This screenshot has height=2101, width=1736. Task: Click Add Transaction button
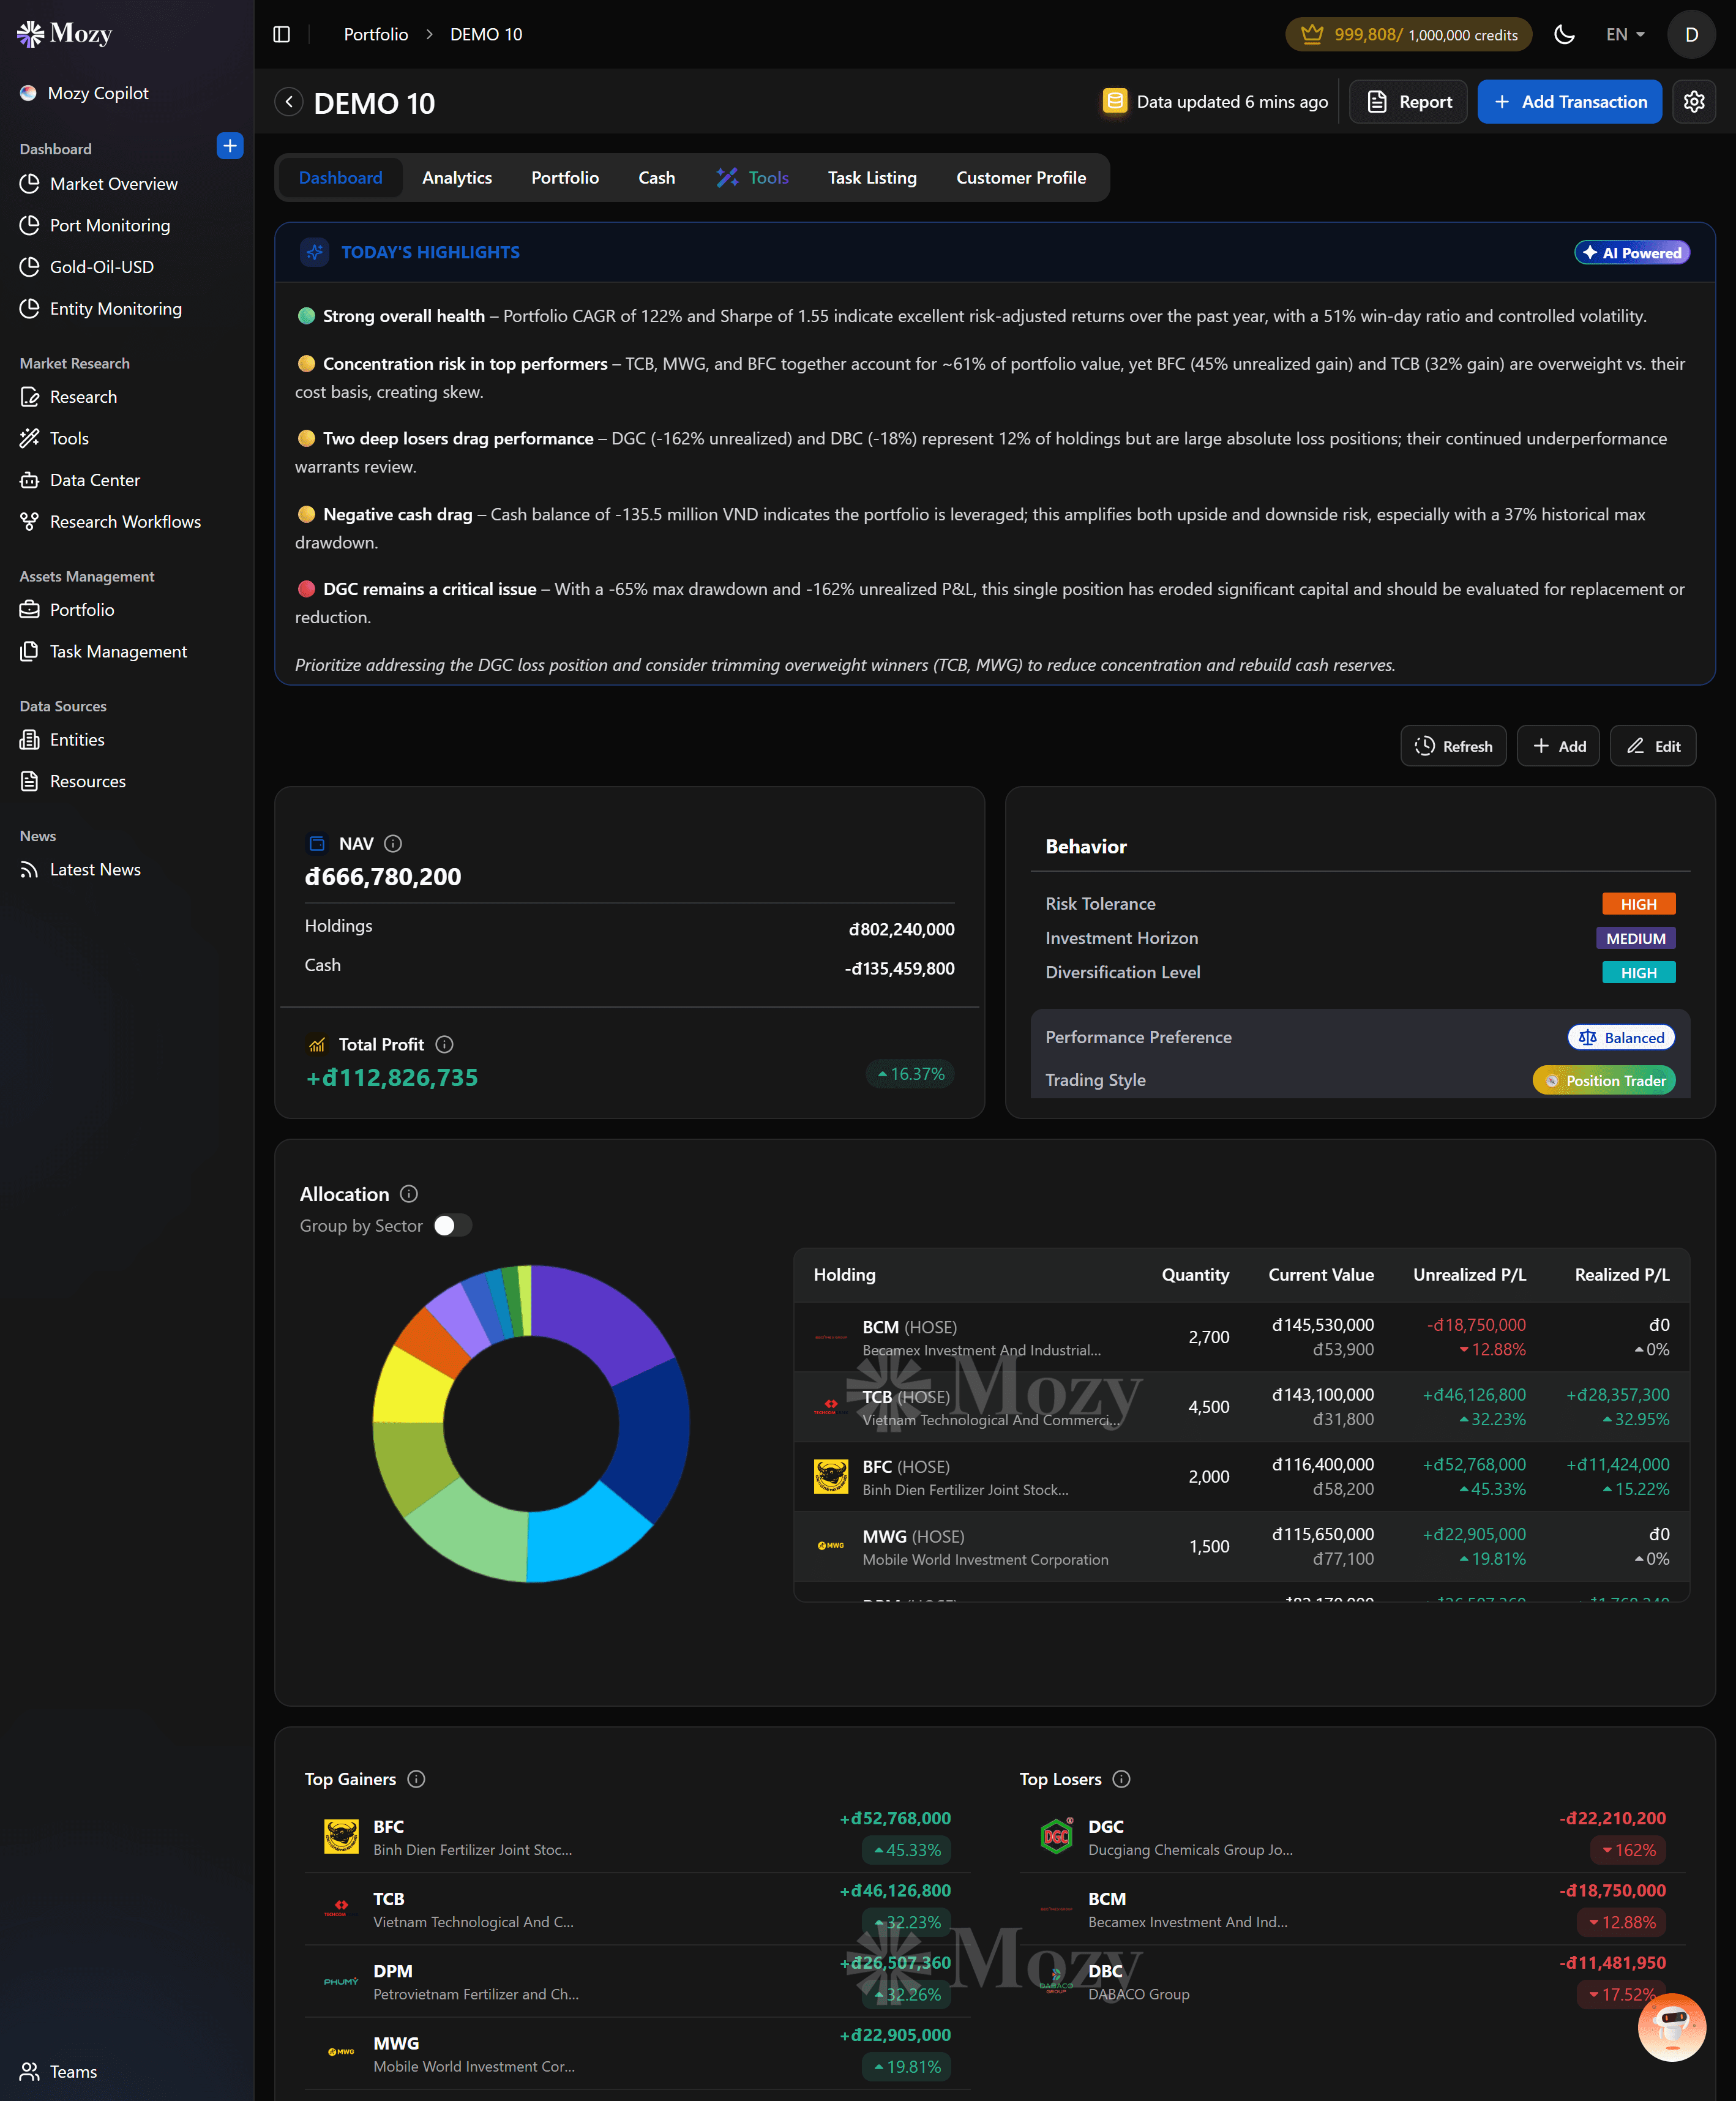tap(1569, 102)
